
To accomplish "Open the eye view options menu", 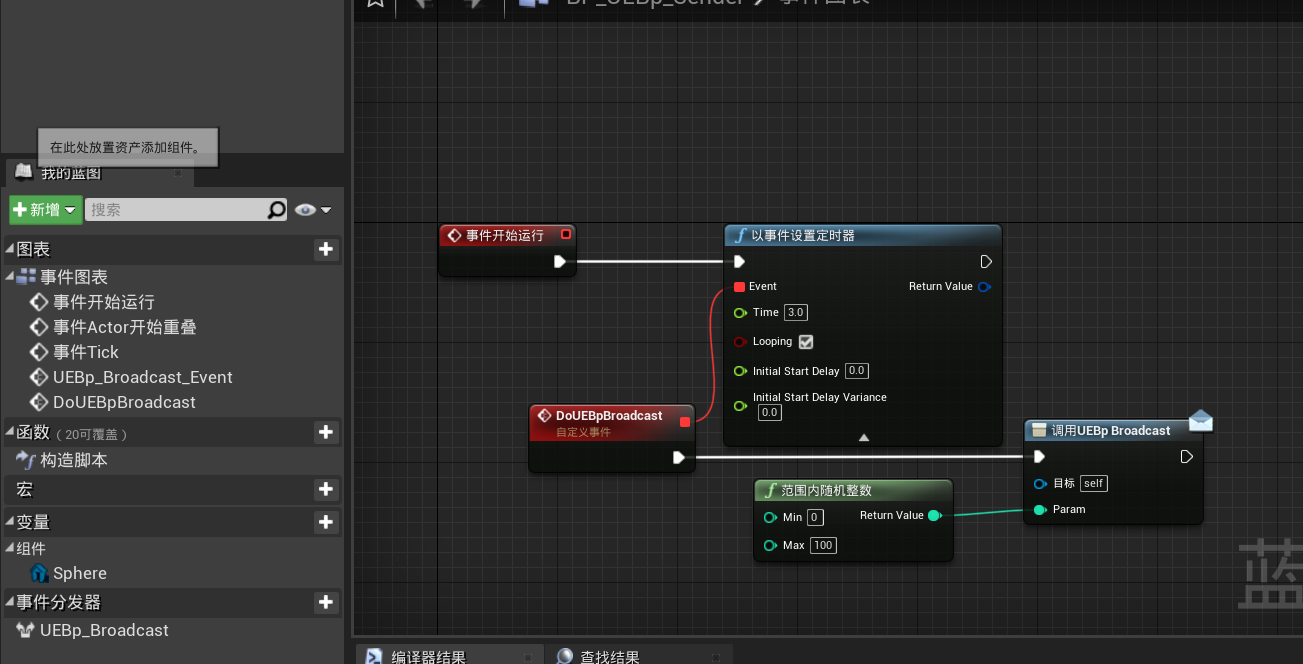I will tap(313, 210).
